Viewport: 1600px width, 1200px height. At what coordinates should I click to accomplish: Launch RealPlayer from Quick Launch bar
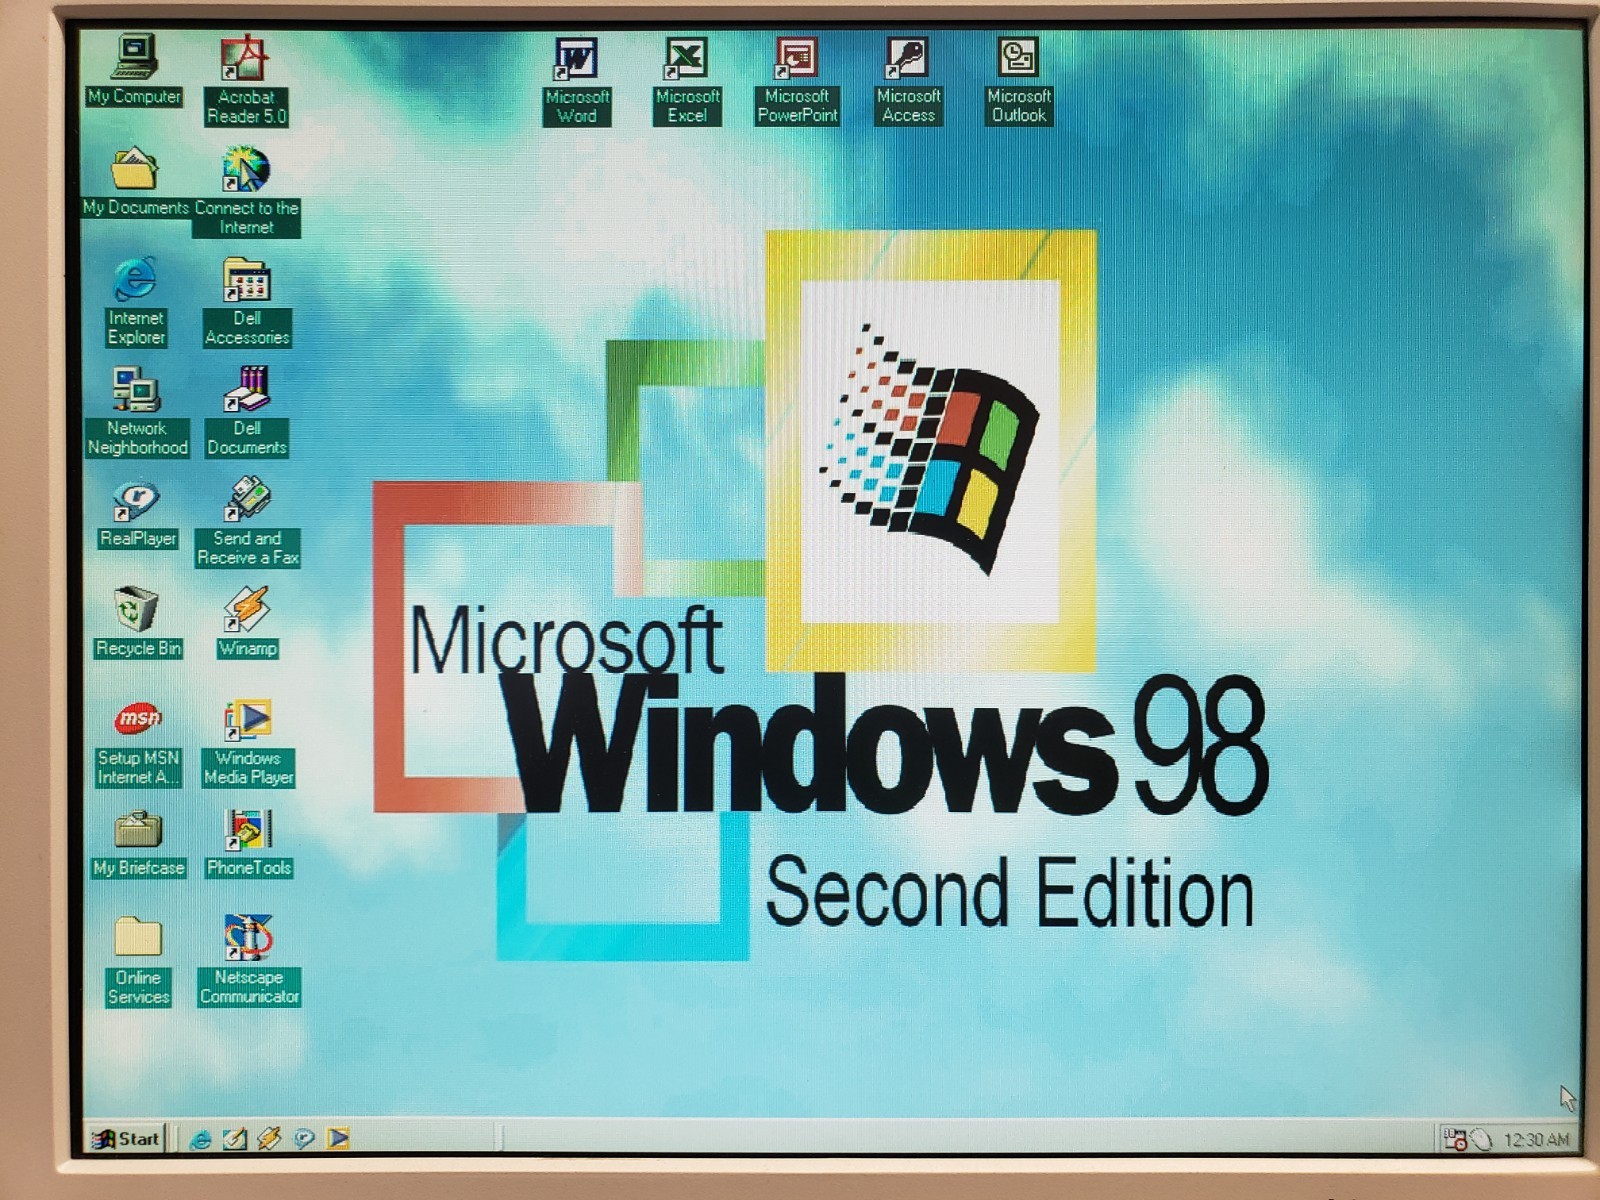[x=304, y=1139]
